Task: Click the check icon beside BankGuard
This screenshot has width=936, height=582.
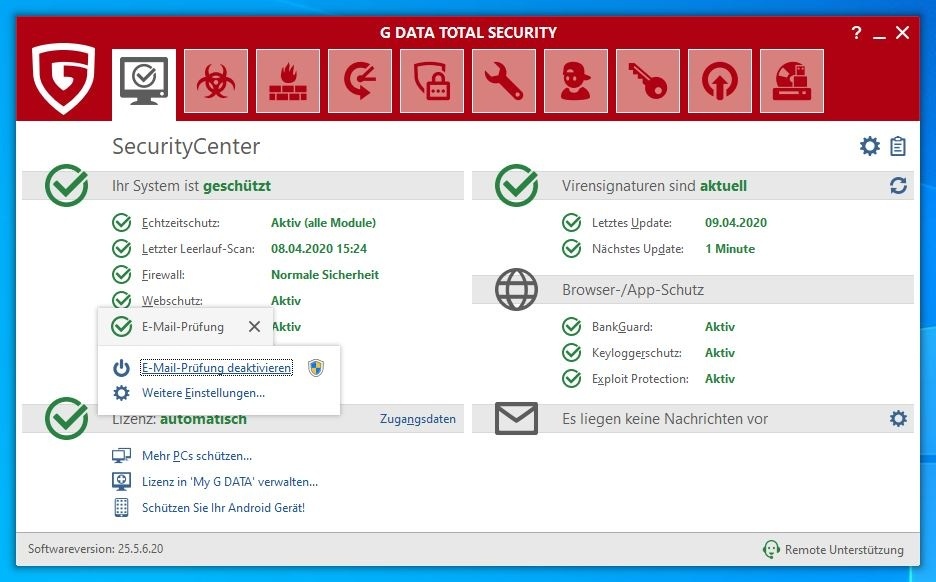Action: (x=571, y=327)
